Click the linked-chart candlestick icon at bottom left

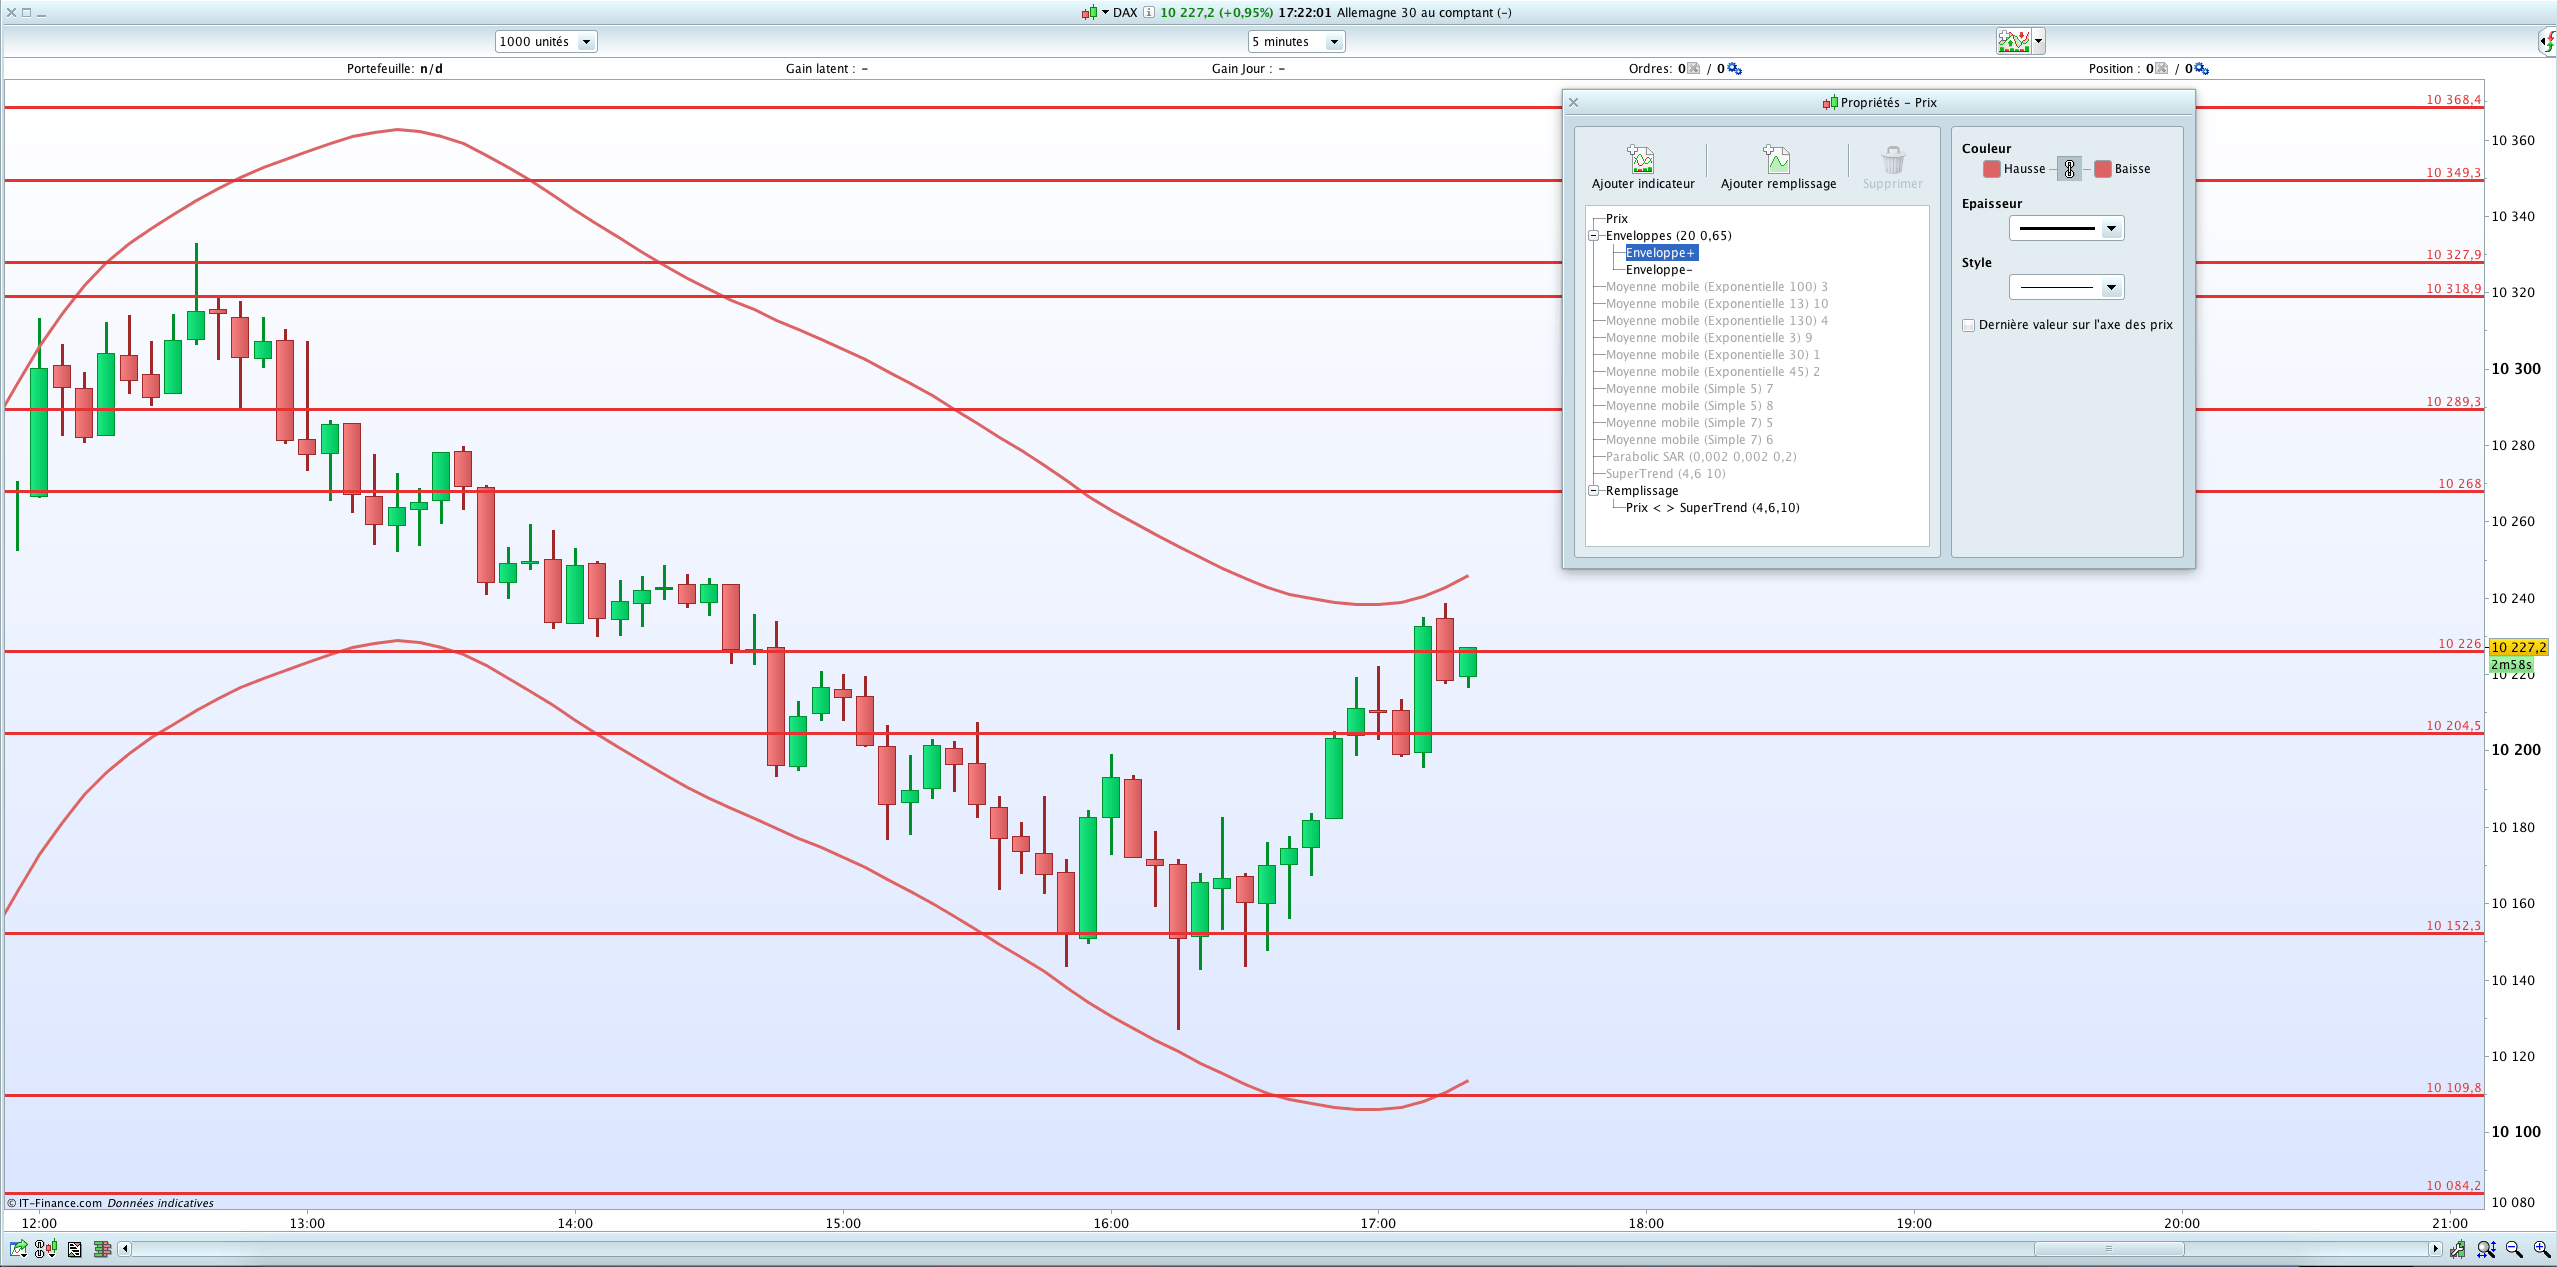[45, 1249]
